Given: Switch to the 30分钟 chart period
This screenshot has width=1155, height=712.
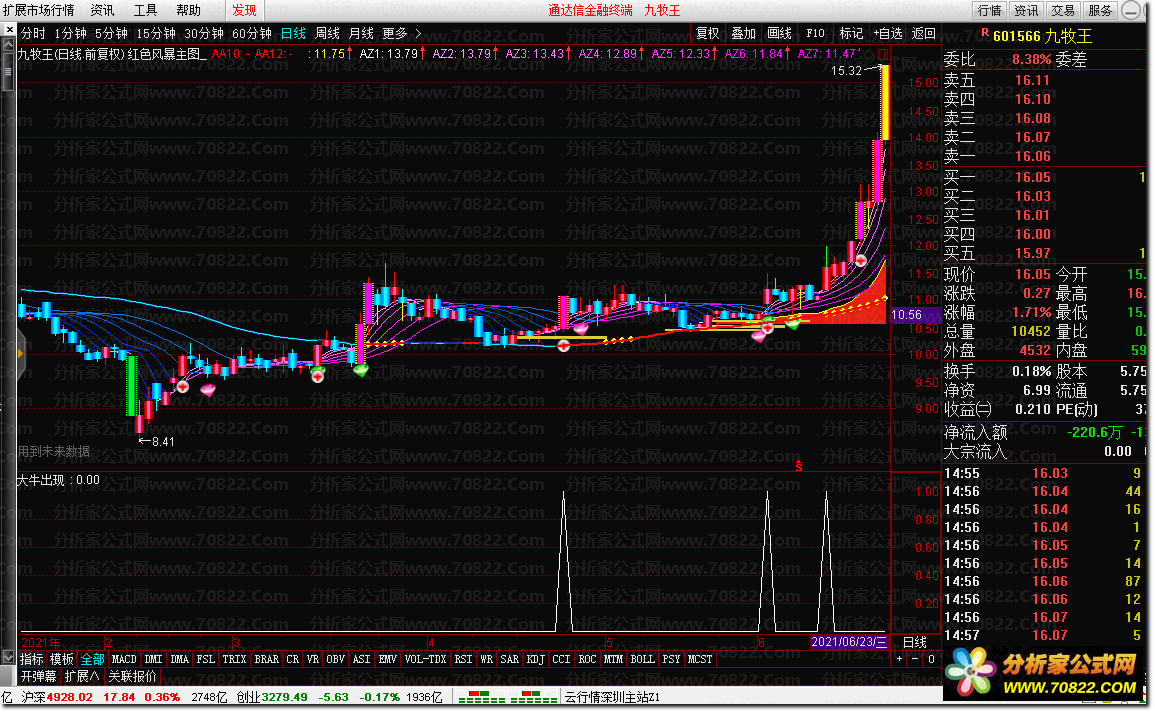Looking at the screenshot, I should 203,34.
